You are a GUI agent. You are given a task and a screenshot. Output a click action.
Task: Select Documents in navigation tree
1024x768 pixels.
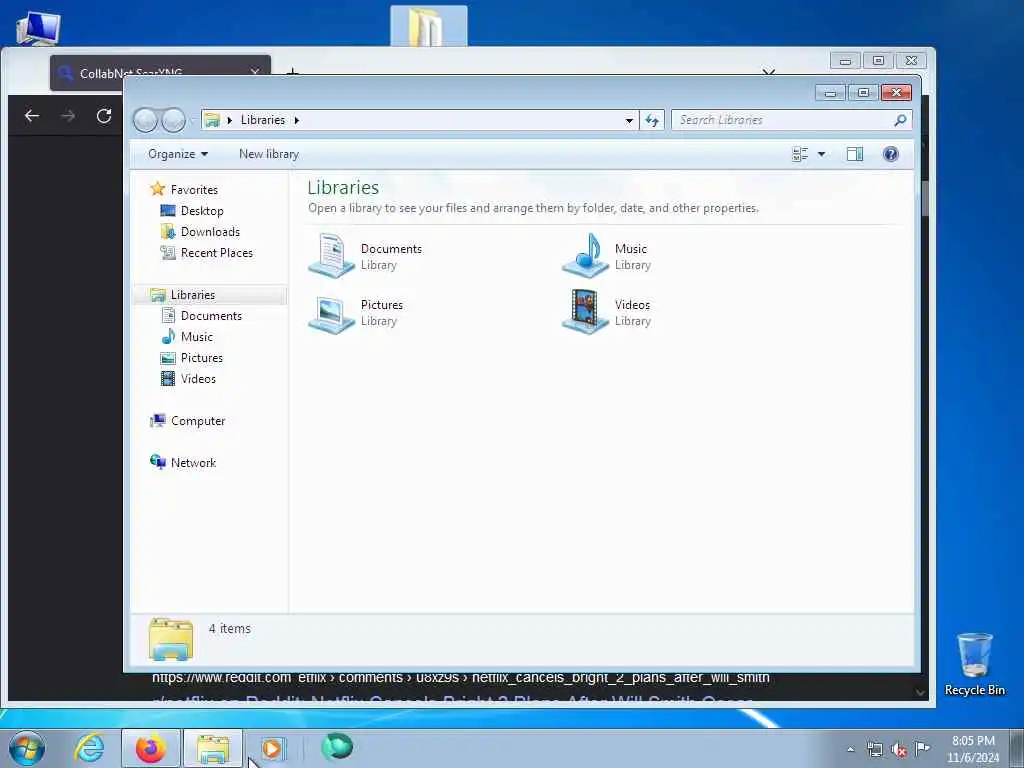211,315
